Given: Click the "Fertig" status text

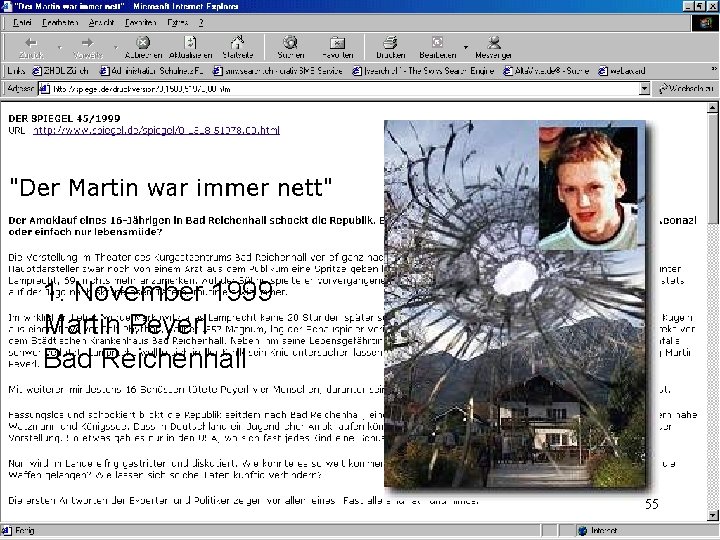Looking at the screenshot, I should tap(25, 531).
